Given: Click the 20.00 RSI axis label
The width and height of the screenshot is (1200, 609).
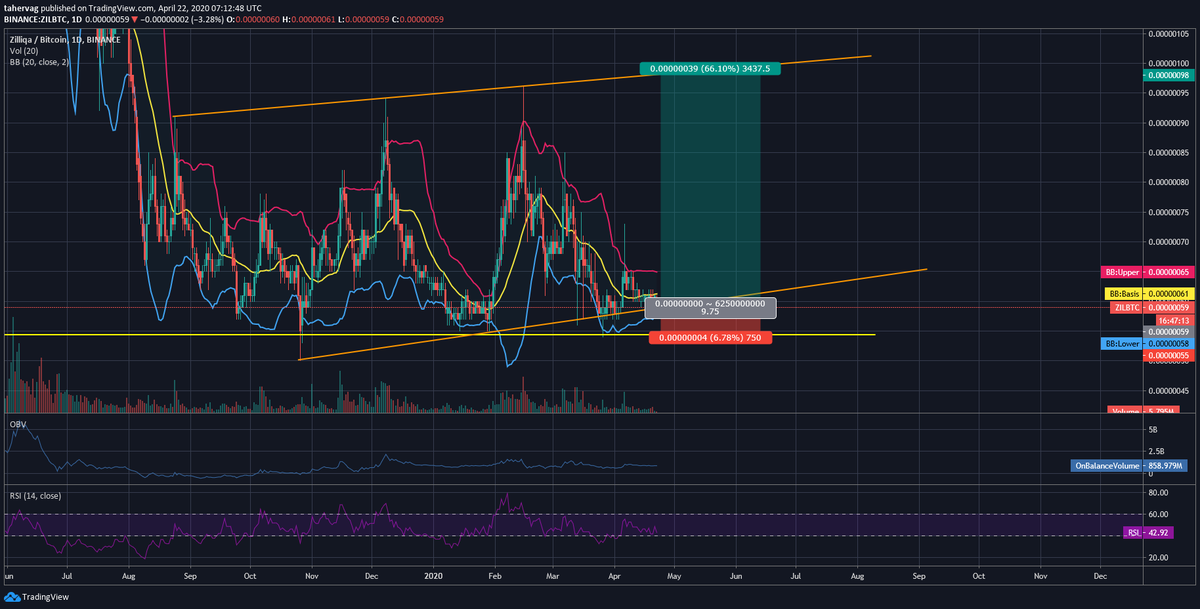Looking at the screenshot, I should point(1160,557).
